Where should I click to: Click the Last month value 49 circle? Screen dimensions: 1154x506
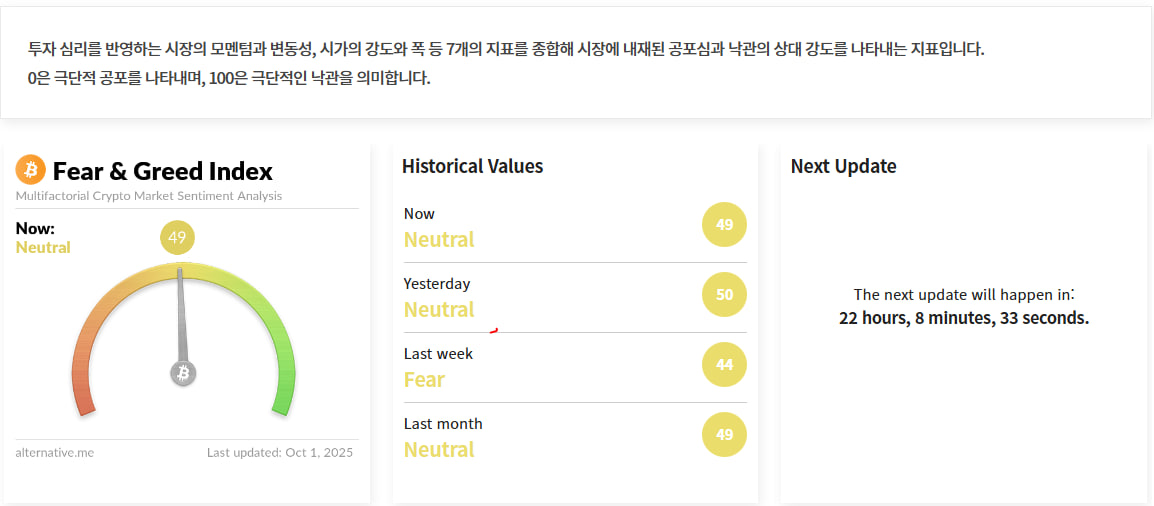724,435
